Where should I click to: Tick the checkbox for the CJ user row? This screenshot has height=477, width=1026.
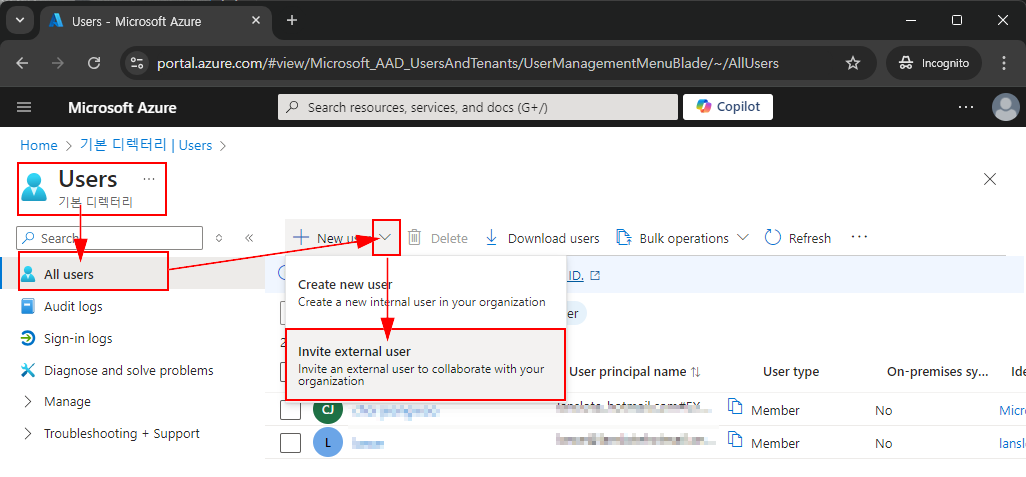(x=291, y=410)
